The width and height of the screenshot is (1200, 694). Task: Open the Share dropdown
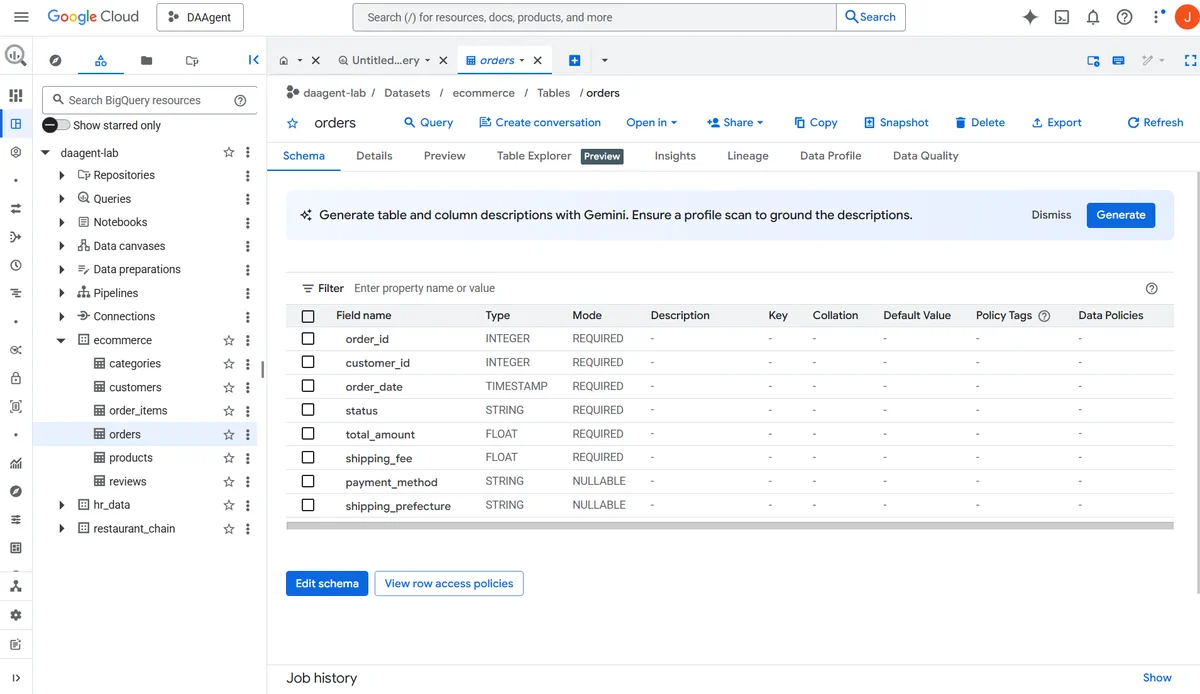point(735,123)
